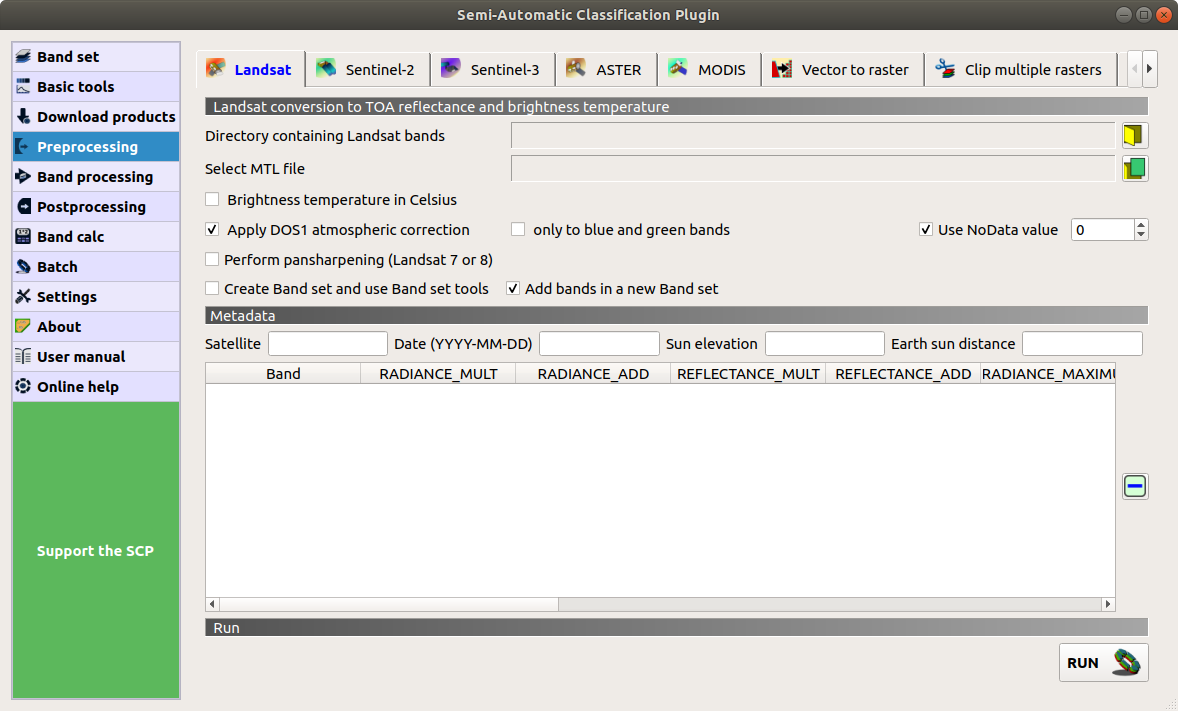Click the directory browse folder icon

tap(1134, 136)
